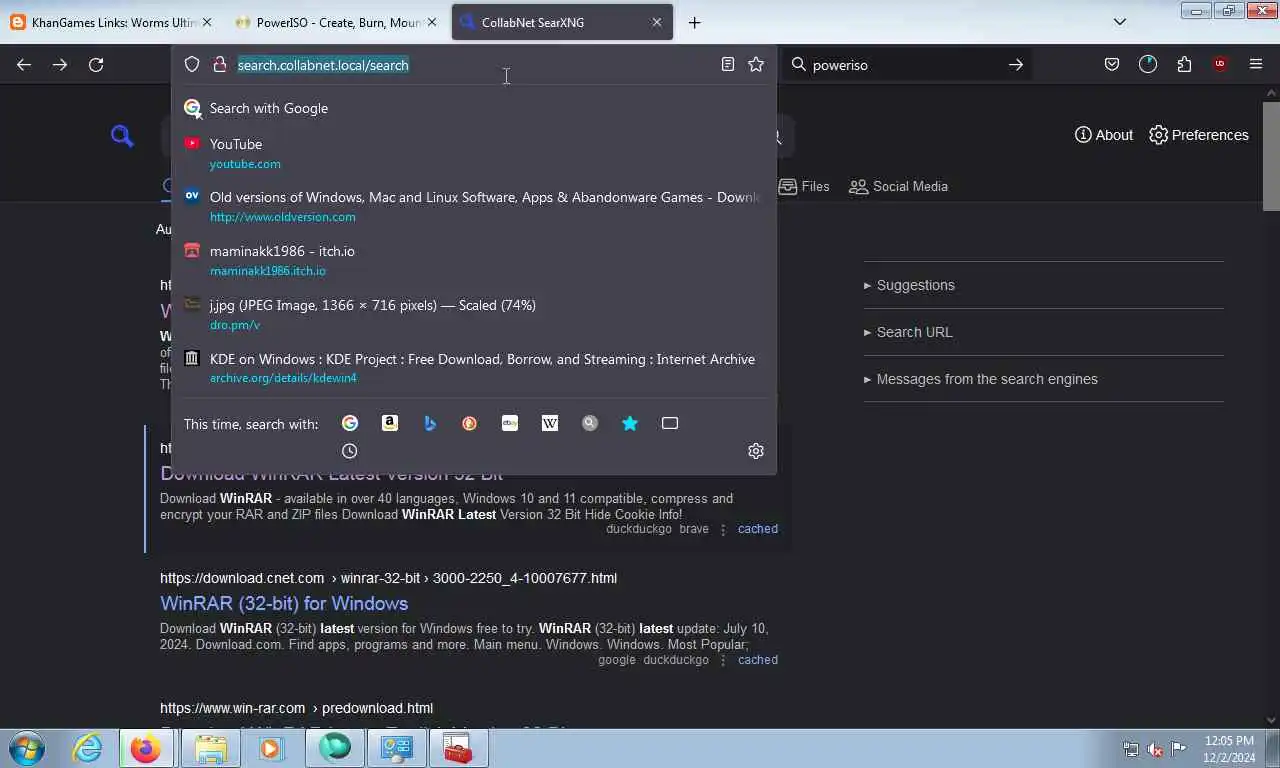Switch to the PowerISO tab
Viewport: 1280px width, 768px height.
337,22
